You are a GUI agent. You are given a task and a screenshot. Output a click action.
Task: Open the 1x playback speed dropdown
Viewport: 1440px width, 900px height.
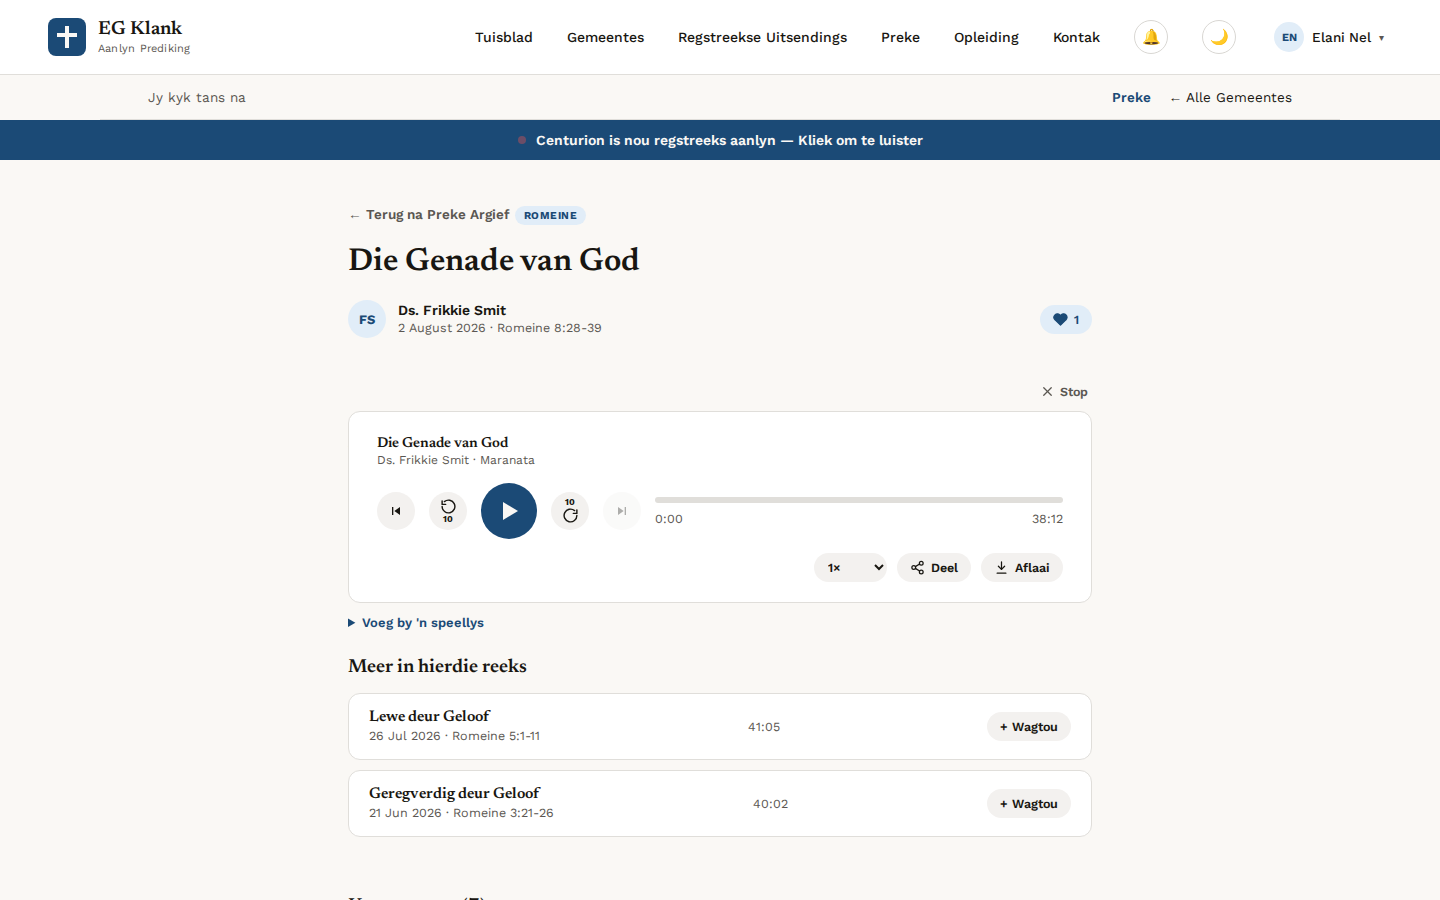(x=850, y=568)
